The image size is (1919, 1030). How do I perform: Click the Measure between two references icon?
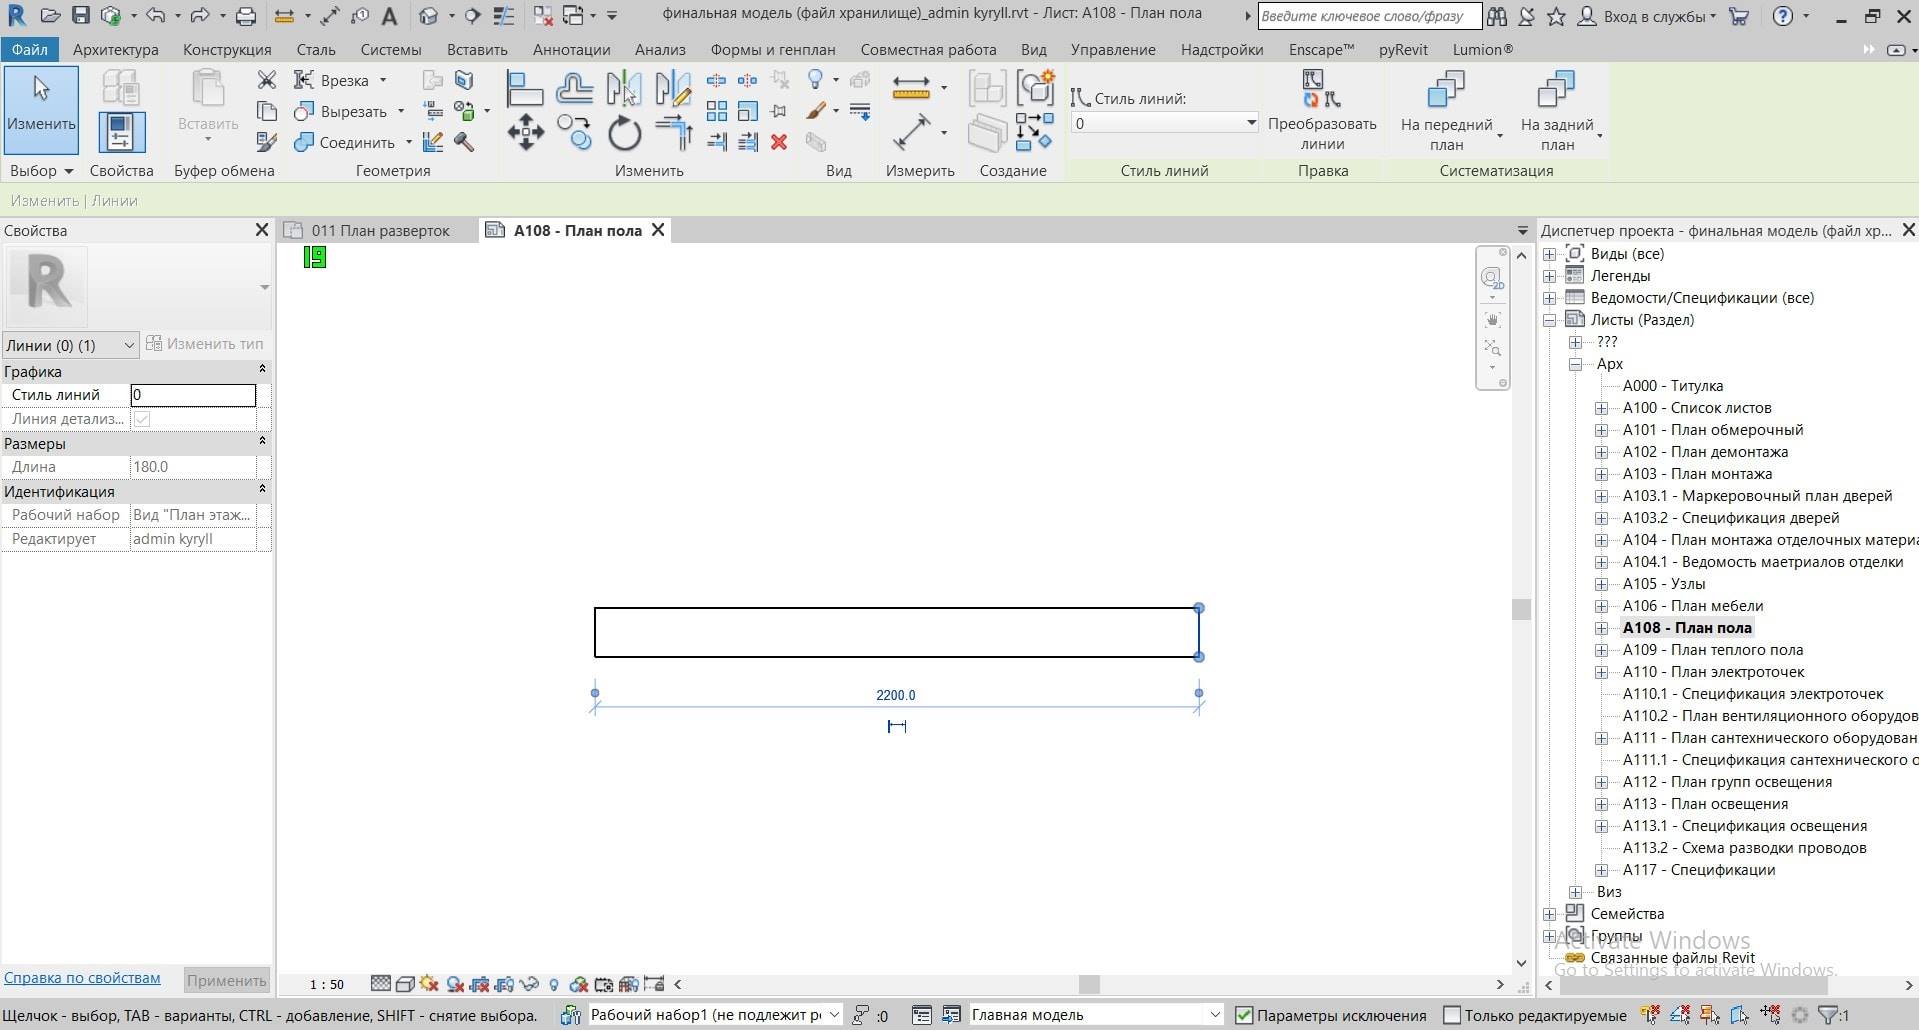(911, 88)
